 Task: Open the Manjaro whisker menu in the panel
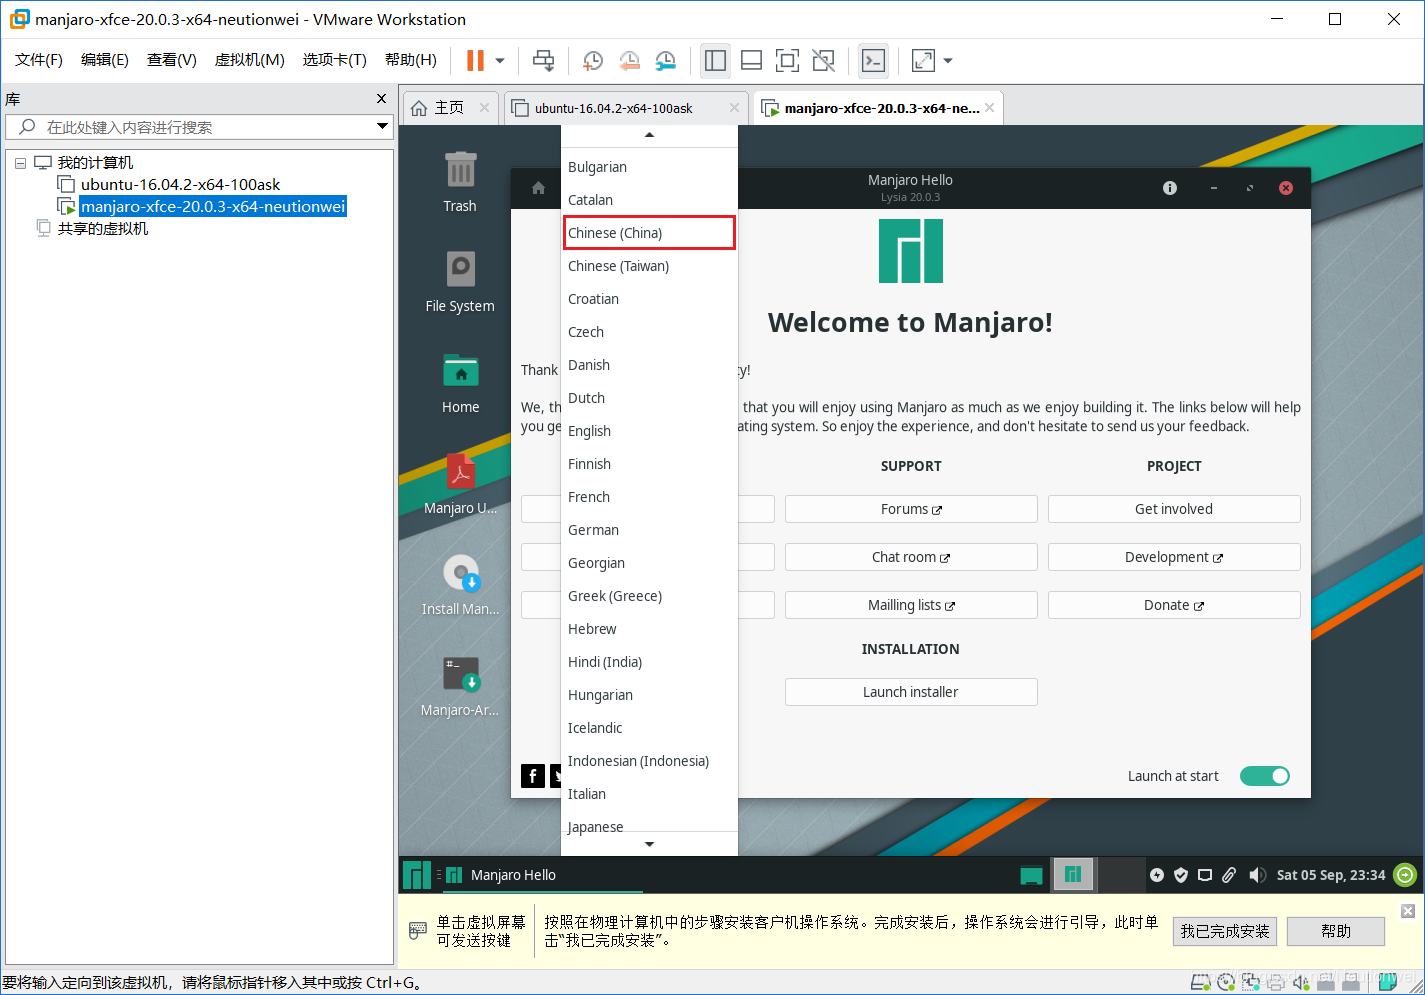pos(417,875)
